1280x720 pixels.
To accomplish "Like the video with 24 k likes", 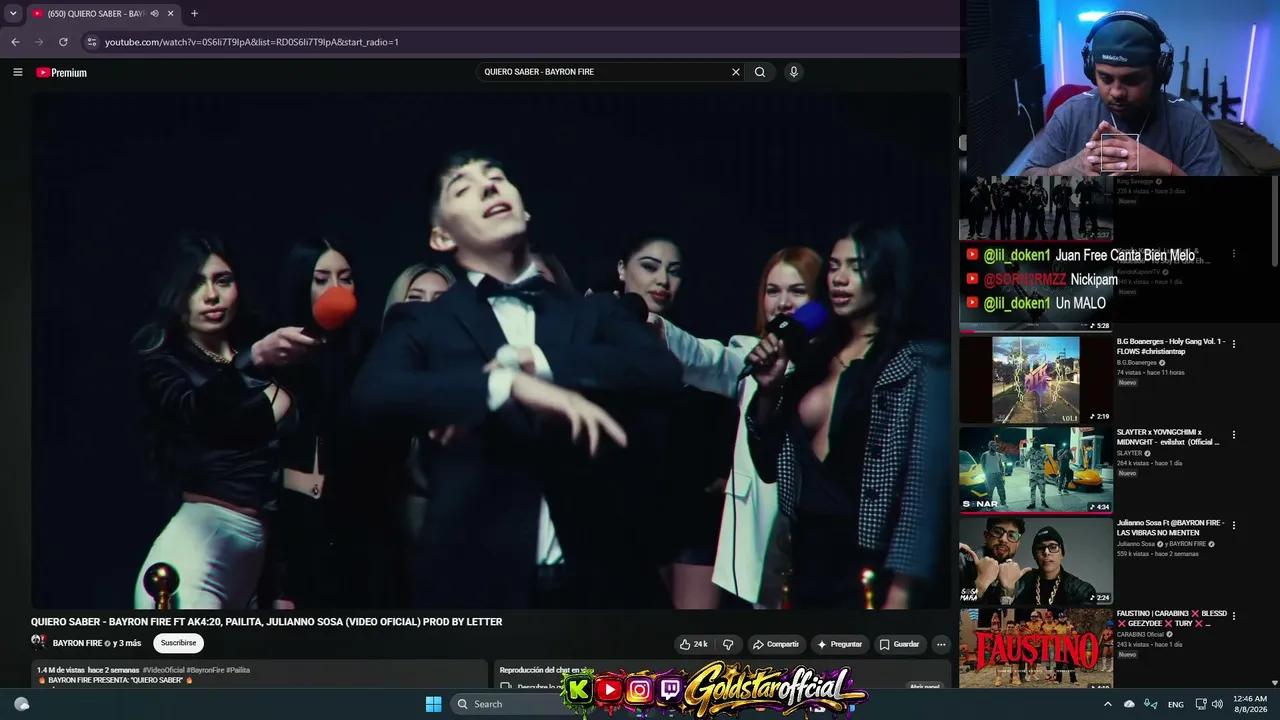I will (x=693, y=644).
